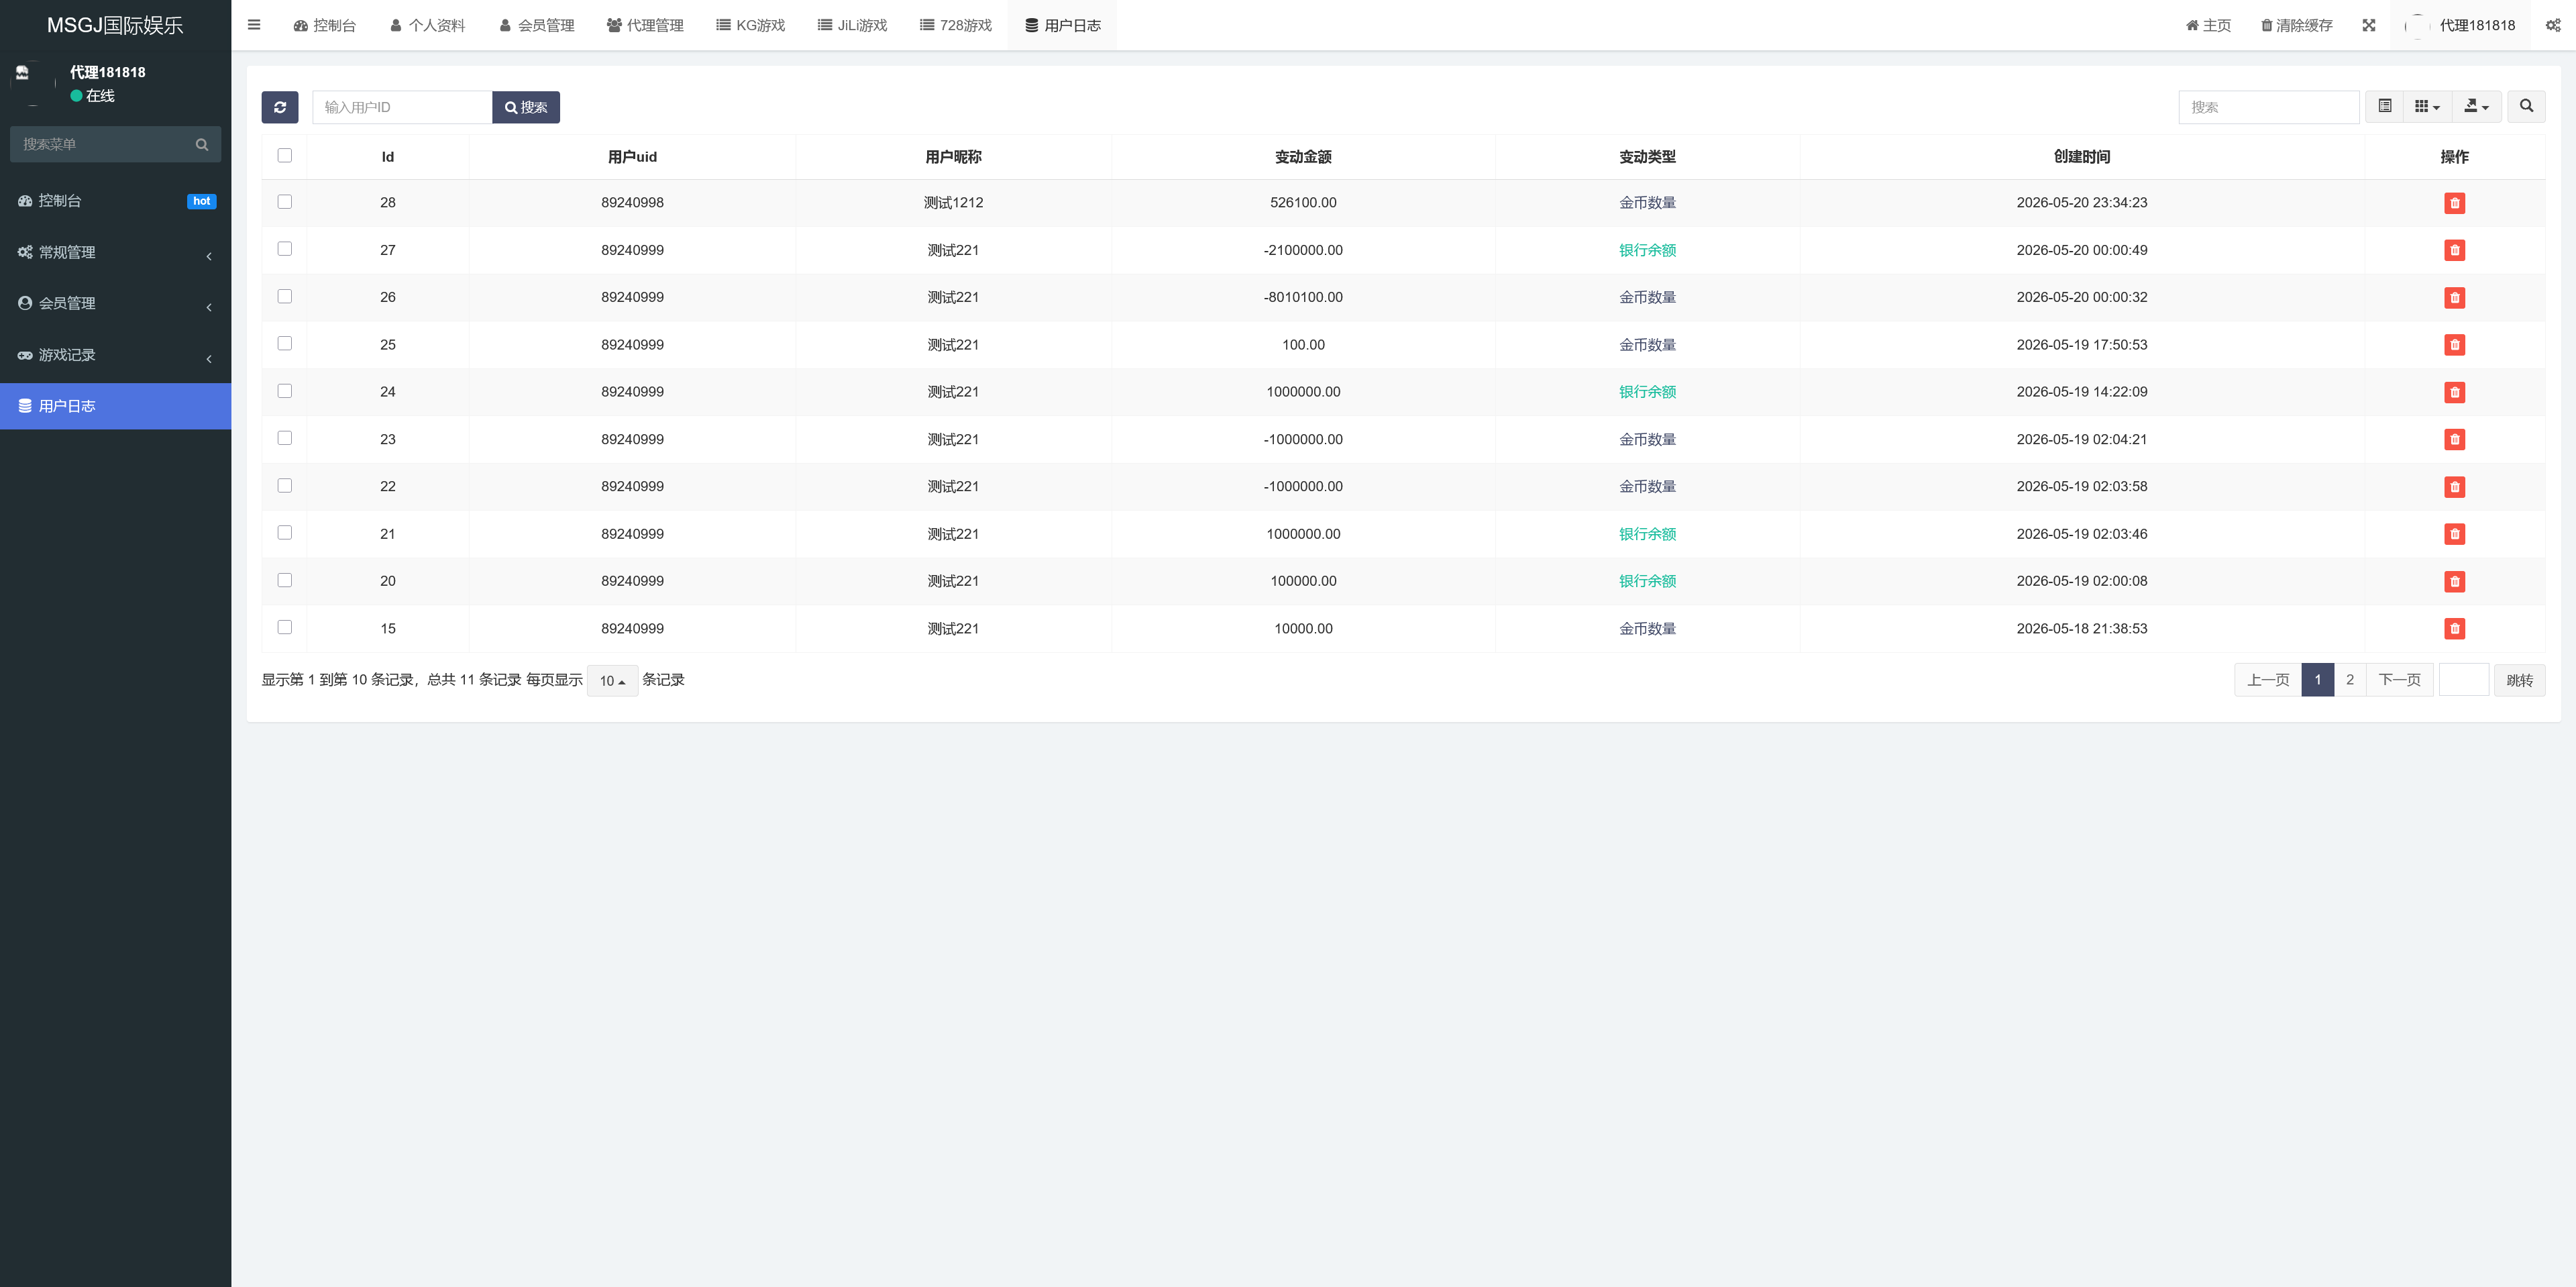The height and width of the screenshot is (1287, 2576).
Task: Check the box for row Id 26
Action: click(x=285, y=296)
